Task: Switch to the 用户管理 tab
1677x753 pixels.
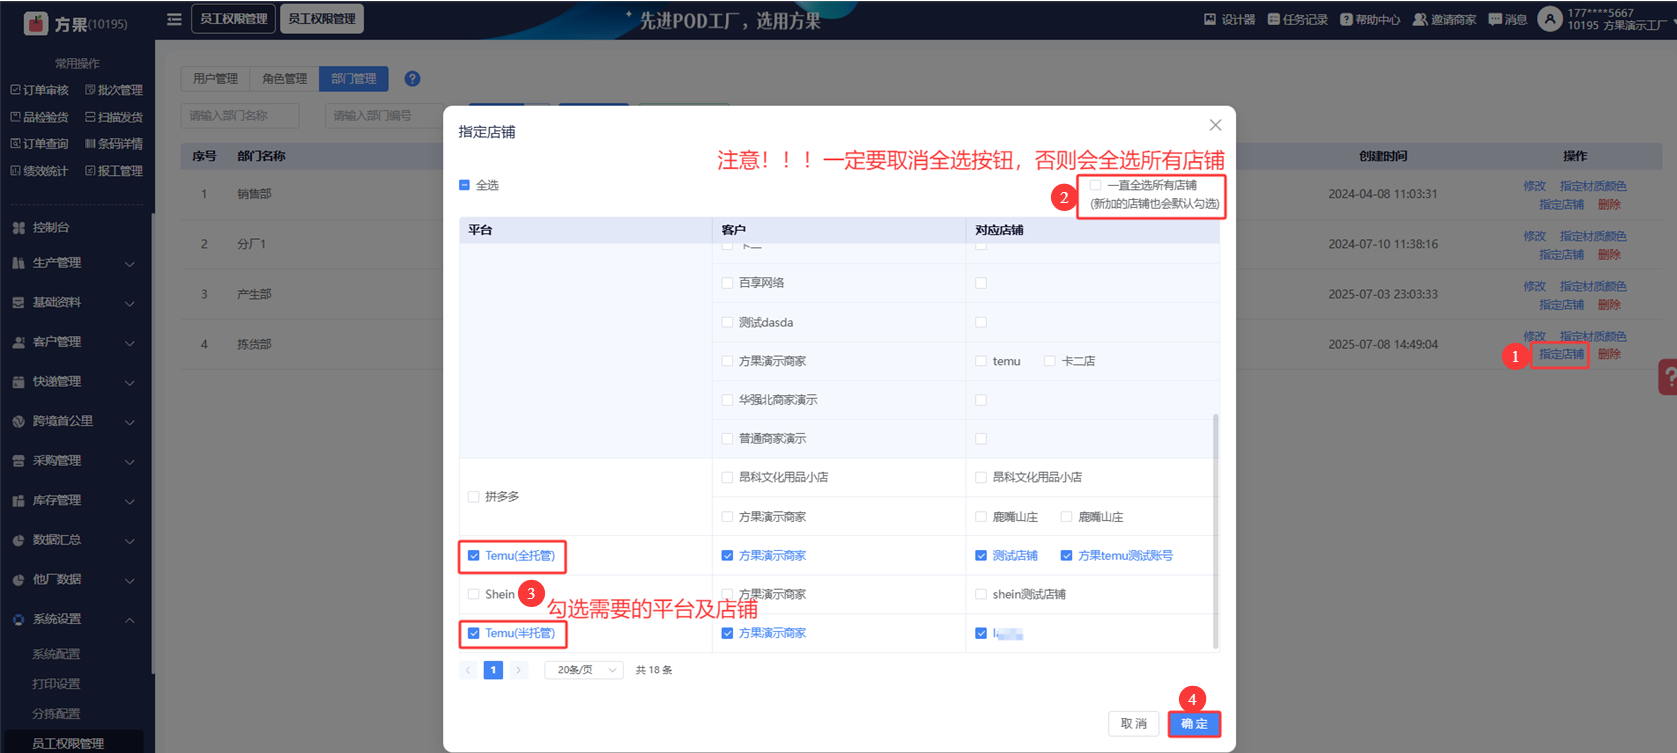Action: (215, 79)
